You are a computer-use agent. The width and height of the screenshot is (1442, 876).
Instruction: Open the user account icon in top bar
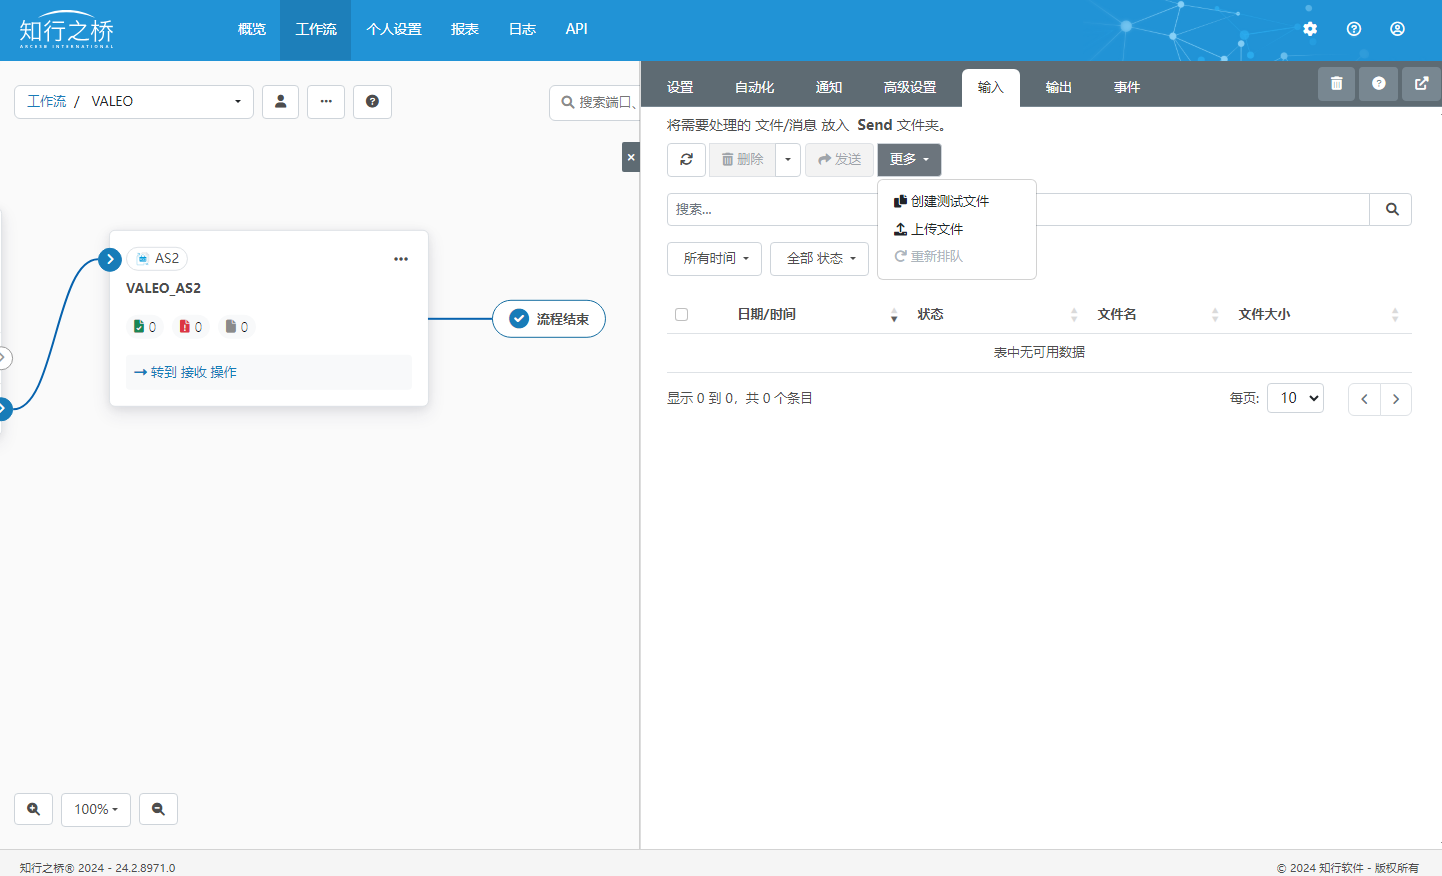tap(1397, 29)
